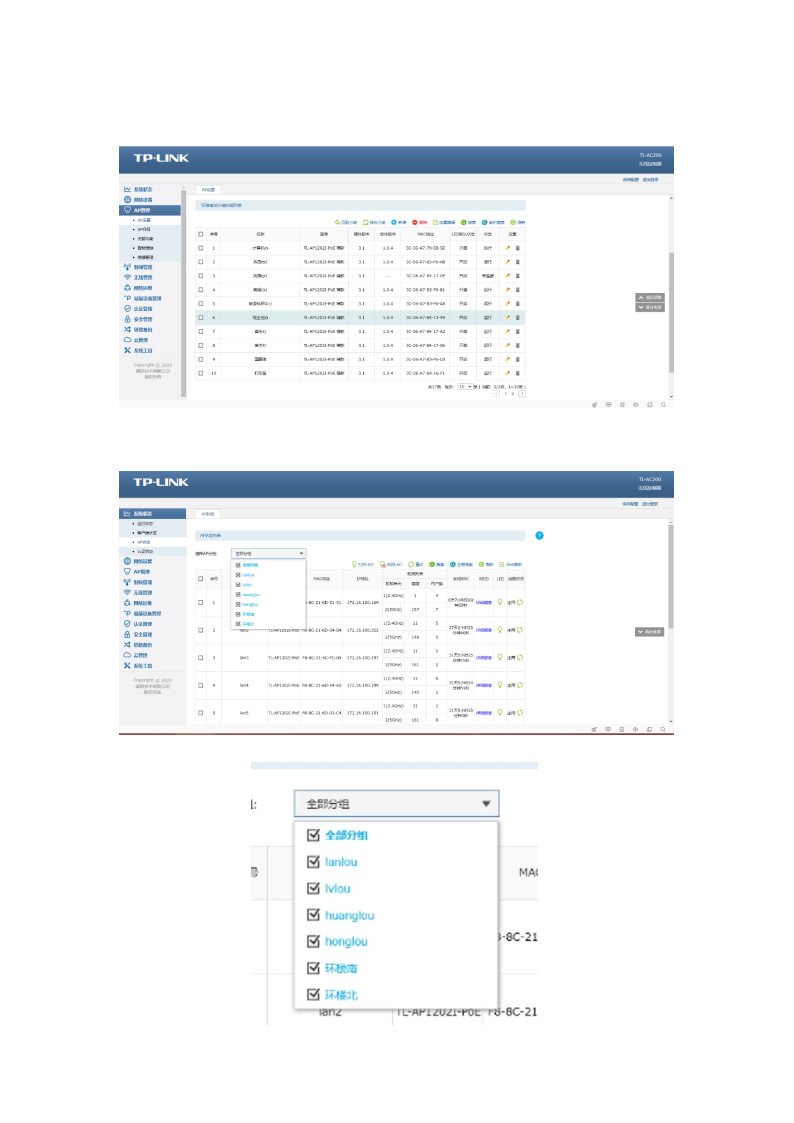Image resolution: width=794 pixels, height=1123 pixels.
Task: Click 详细信息 link in lan3 row
Action: (x=484, y=658)
